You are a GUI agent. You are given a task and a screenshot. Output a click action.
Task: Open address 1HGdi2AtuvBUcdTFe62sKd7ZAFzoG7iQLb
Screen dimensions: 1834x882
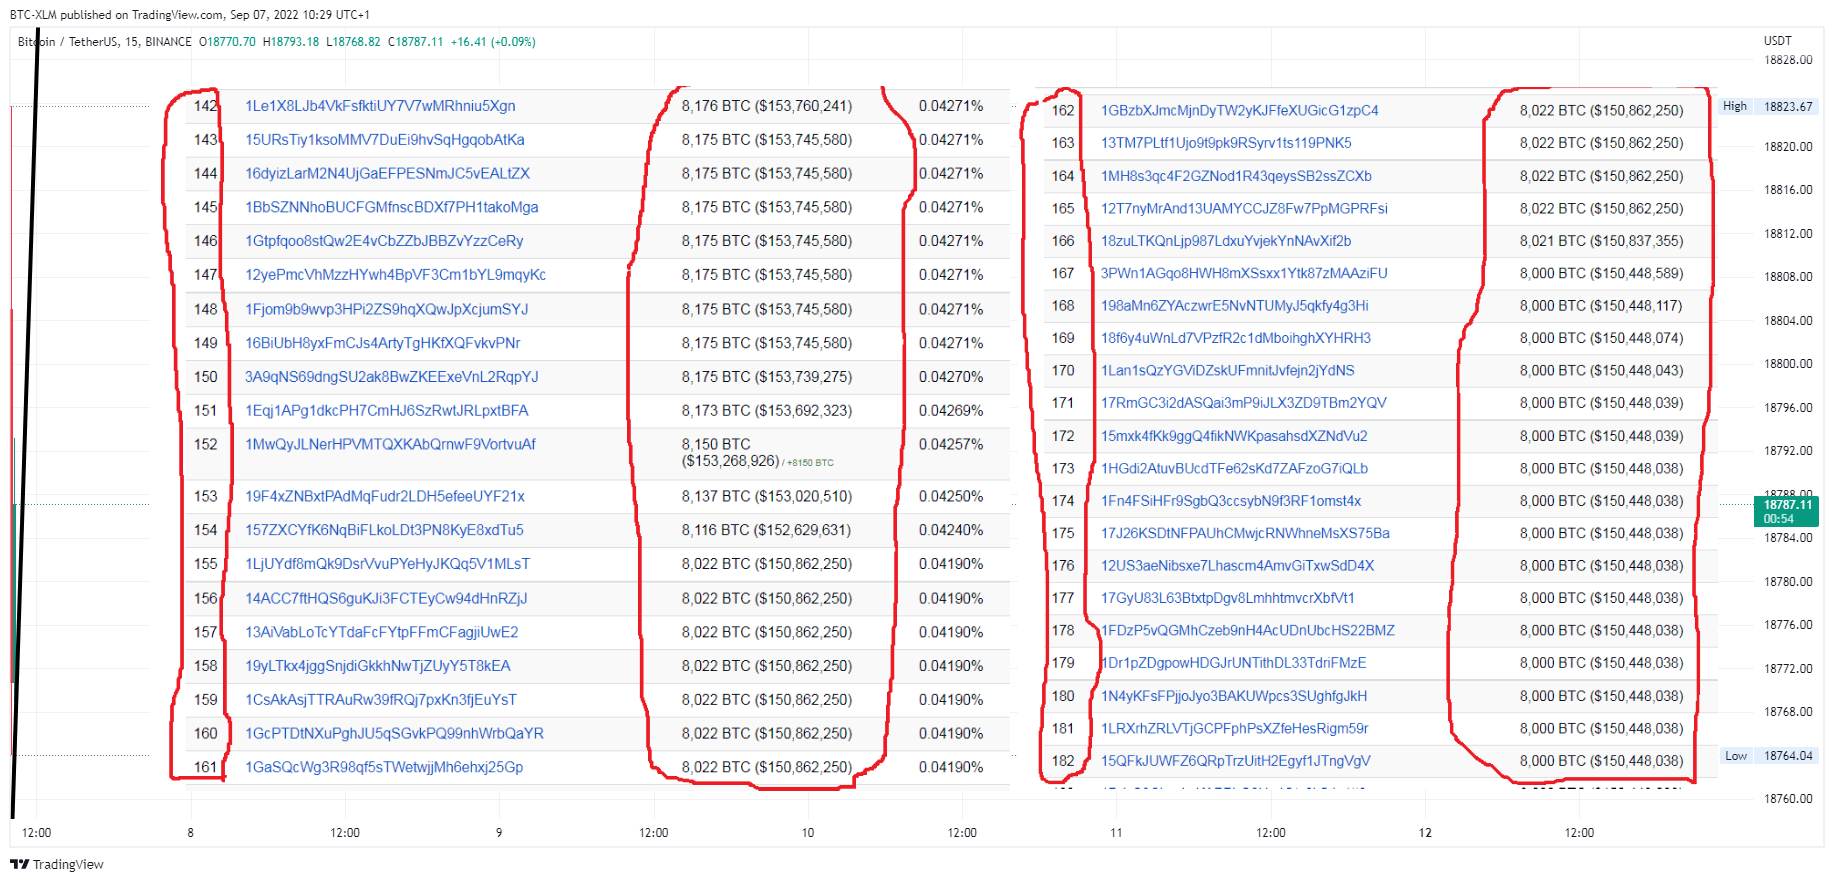[x=1234, y=468]
